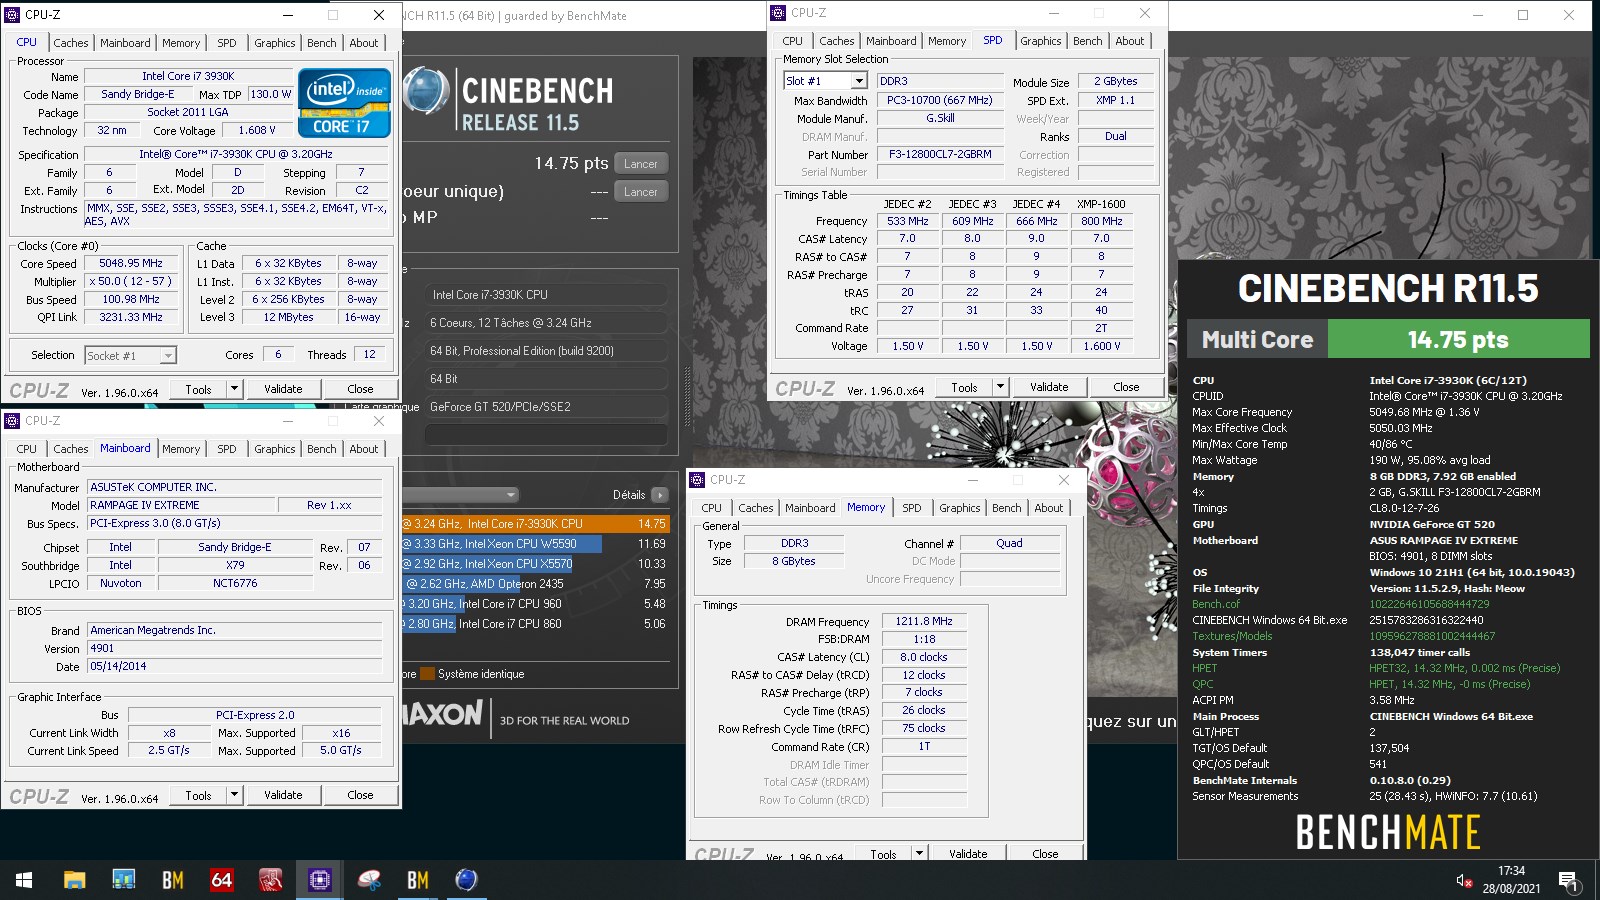Select the AMD Opteron 2435 ranking row
1600x900 pixels.
coord(536,584)
